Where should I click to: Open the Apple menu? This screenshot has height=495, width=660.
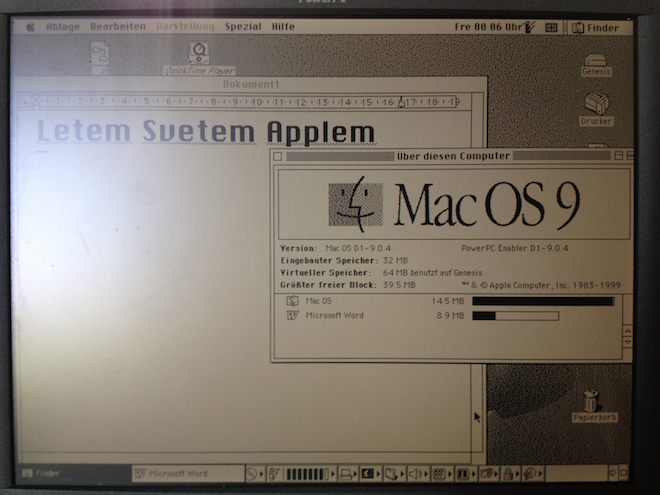tap(31, 27)
